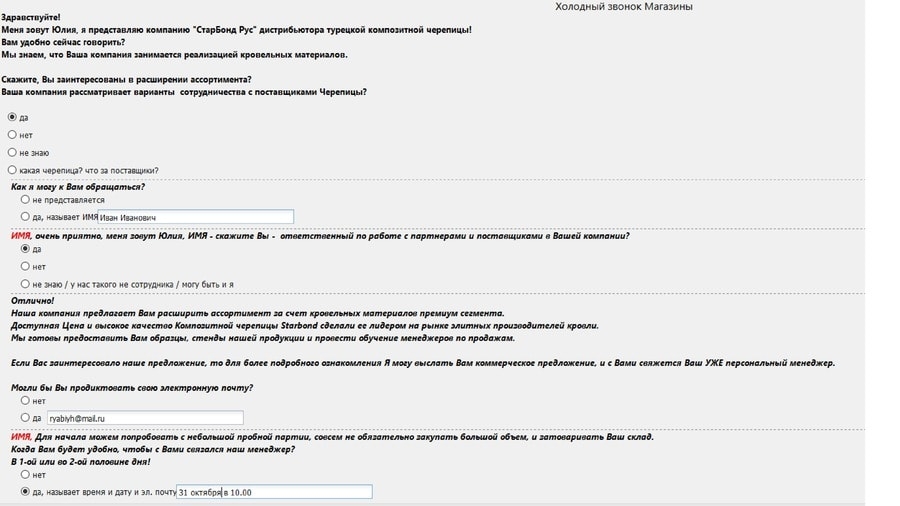This screenshot has width=900, height=506.
Task: Choose 'не представляется' radio button
Action: [25, 200]
